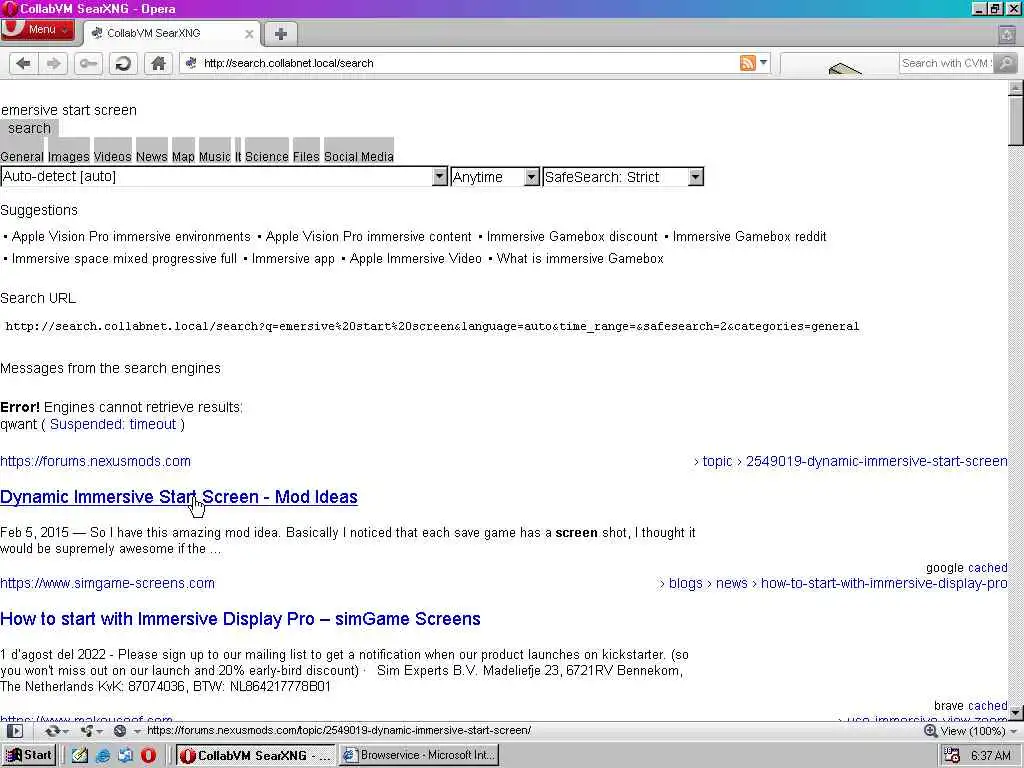
Task: Launch Opera from quick launch
Action: (148, 756)
